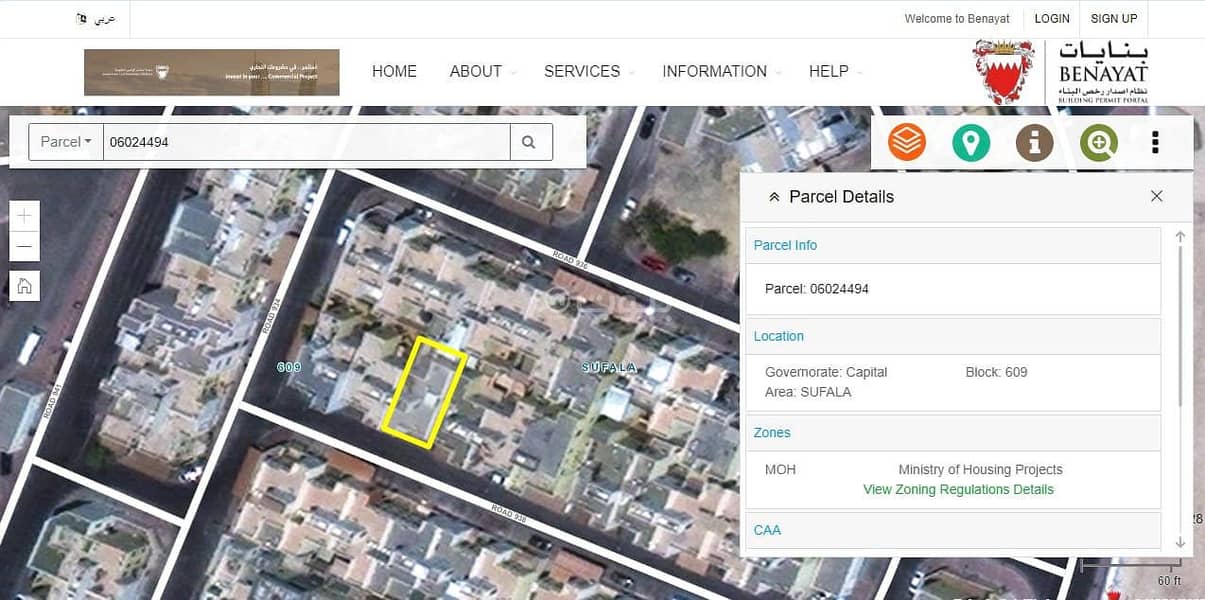Return map to home extent
This screenshot has width=1205, height=600.
(x=25, y=285)
